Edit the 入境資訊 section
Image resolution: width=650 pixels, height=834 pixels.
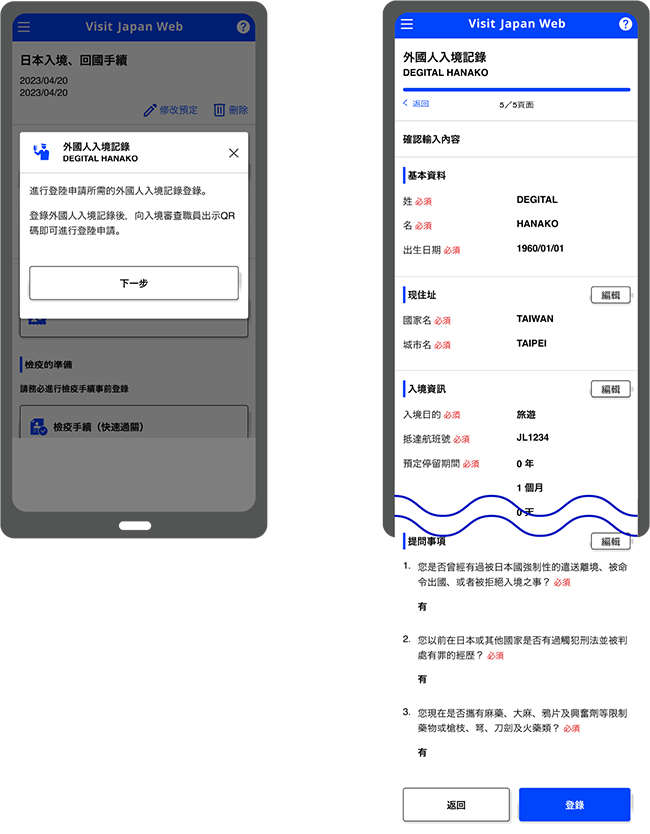[x=610, y=389]
